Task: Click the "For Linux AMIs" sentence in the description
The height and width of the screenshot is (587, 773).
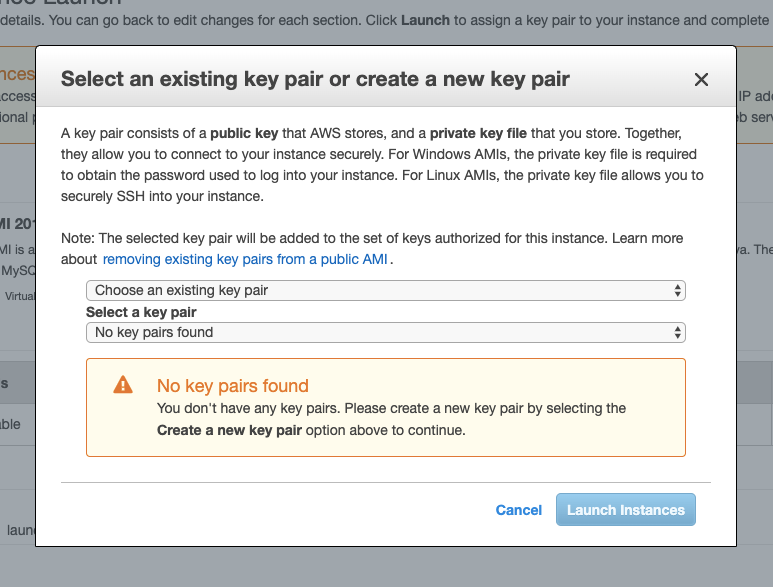Action: [x=560, y=175]
